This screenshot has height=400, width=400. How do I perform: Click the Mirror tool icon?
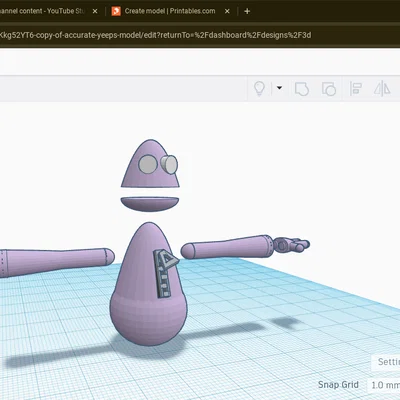tap(382, 89)
